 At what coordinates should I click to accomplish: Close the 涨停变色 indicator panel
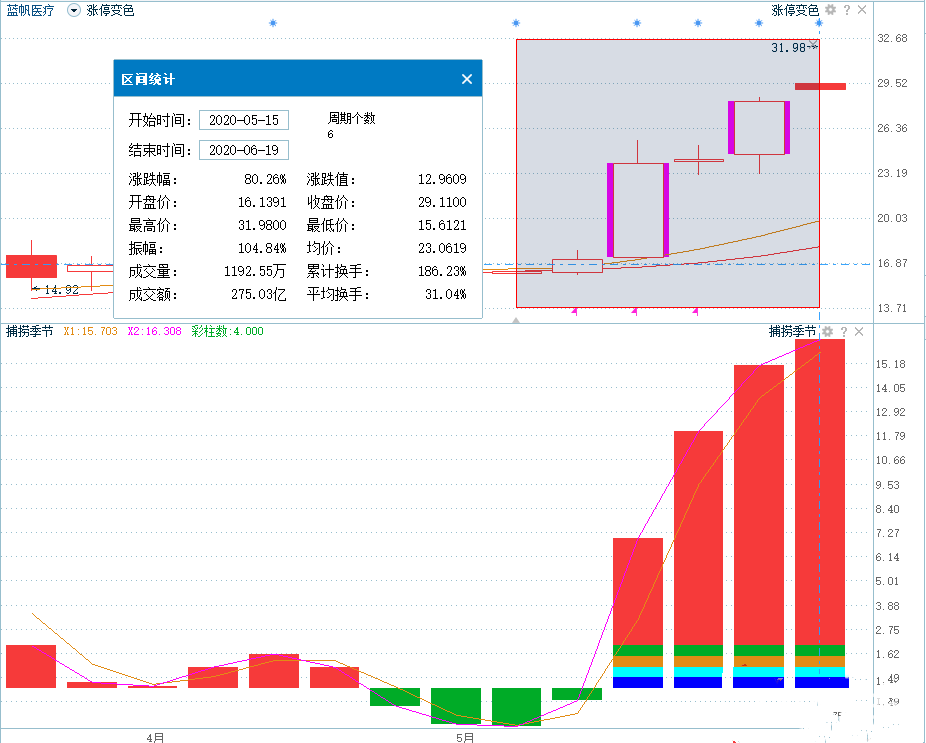862,10
